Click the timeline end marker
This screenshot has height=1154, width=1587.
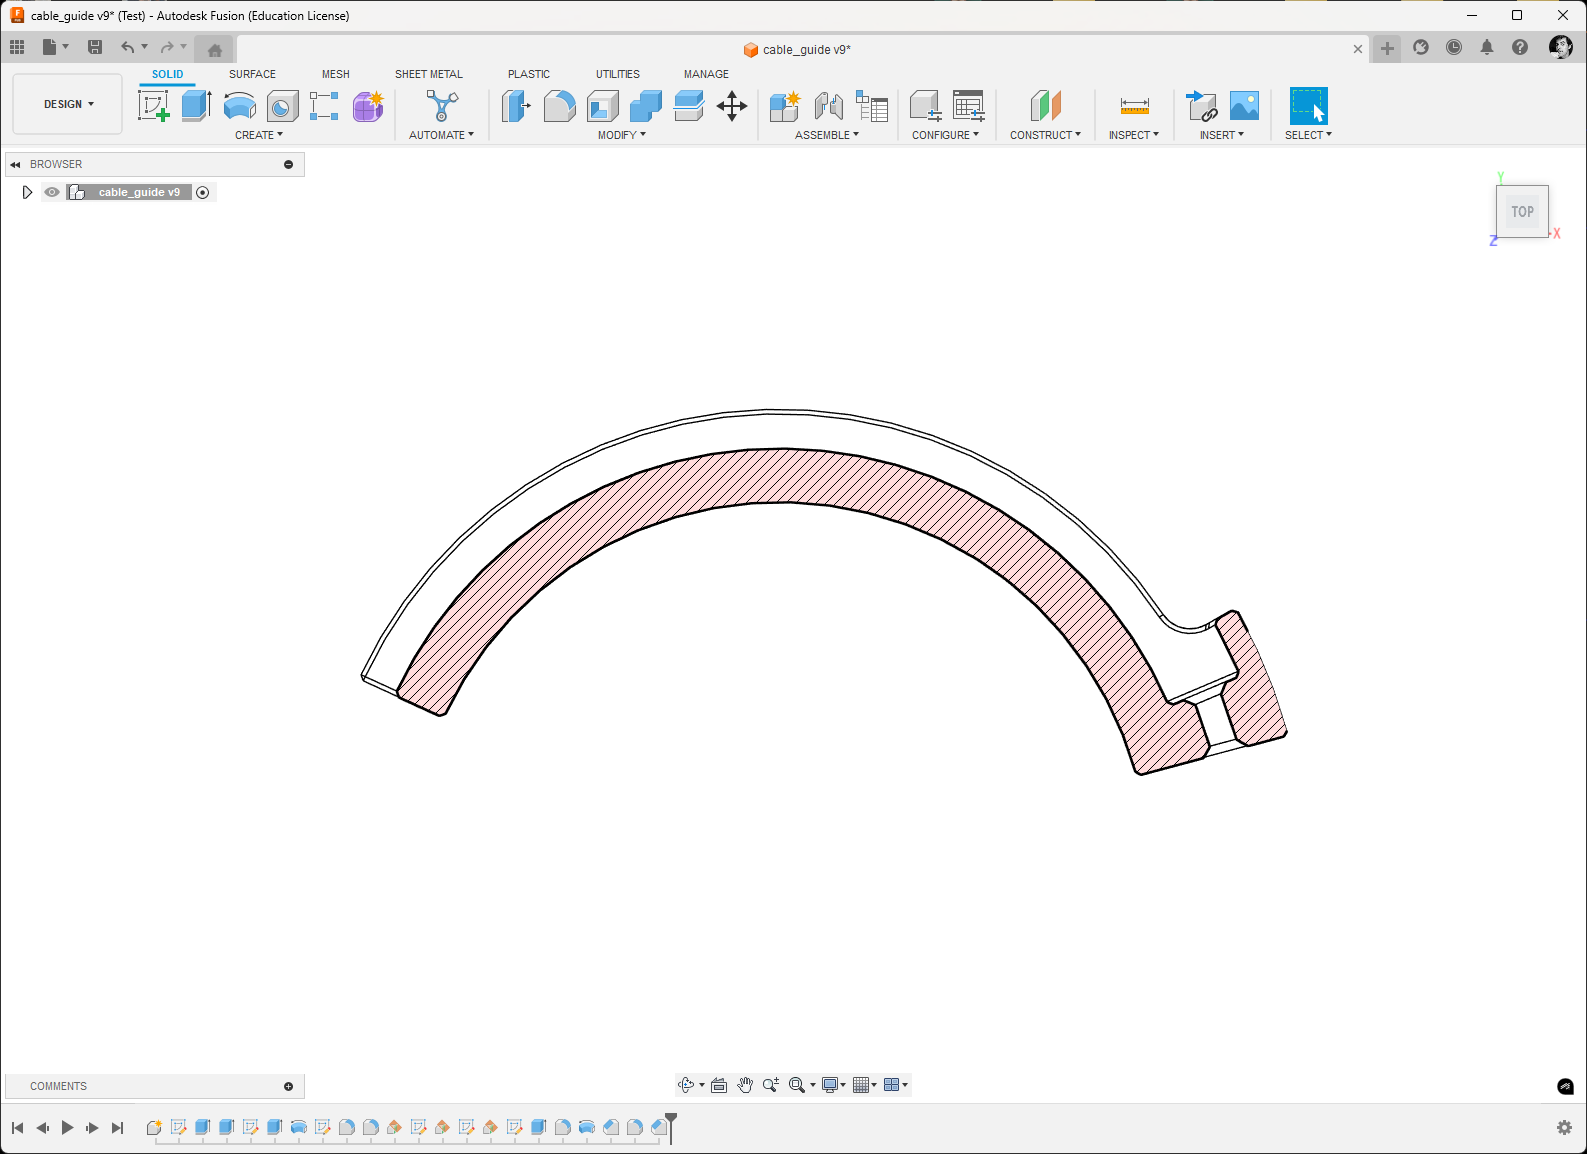(x=671, y=1126)
